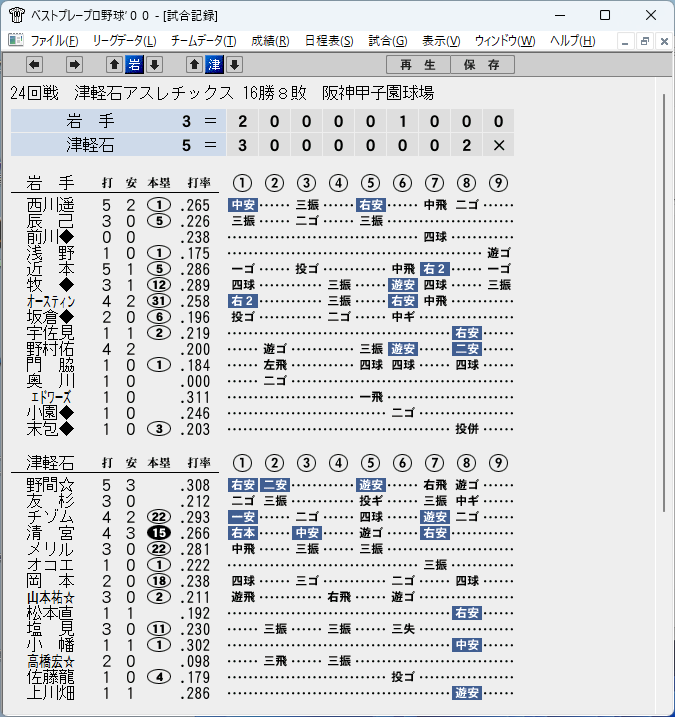Click the right arrow next game icon

74,64
